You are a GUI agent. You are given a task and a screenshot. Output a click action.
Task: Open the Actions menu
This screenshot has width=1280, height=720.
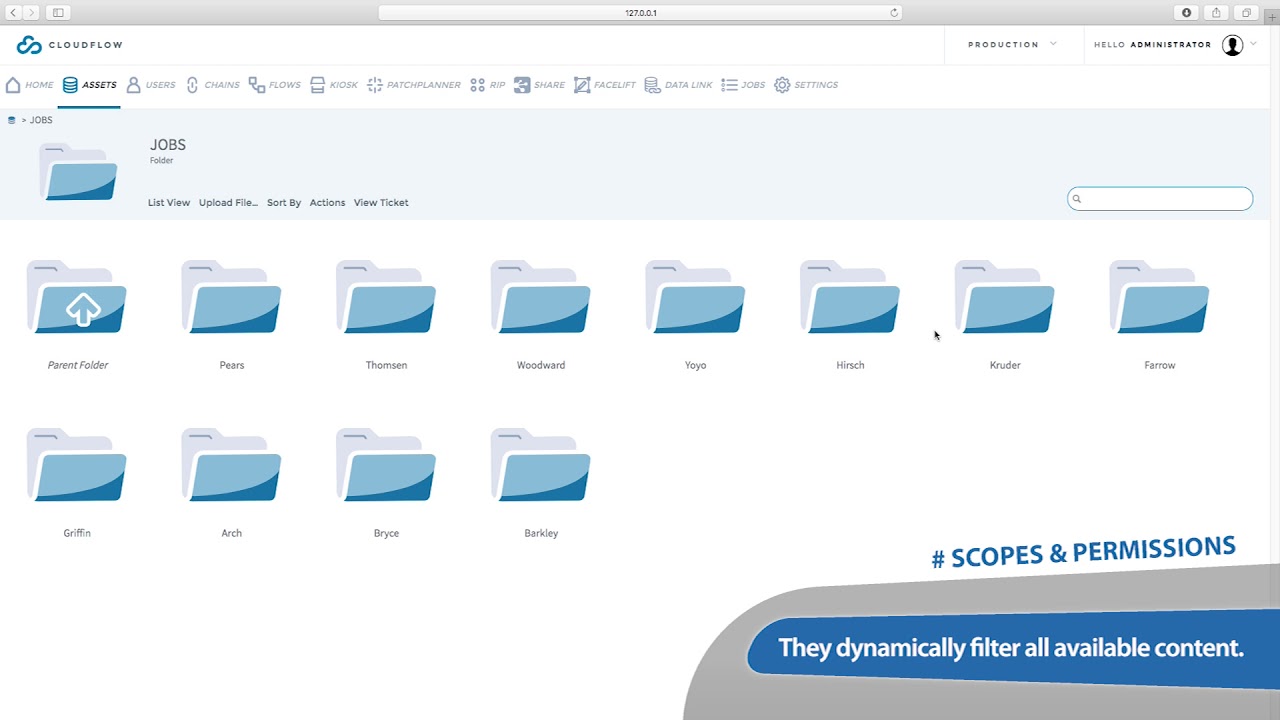tap(327, 203)
